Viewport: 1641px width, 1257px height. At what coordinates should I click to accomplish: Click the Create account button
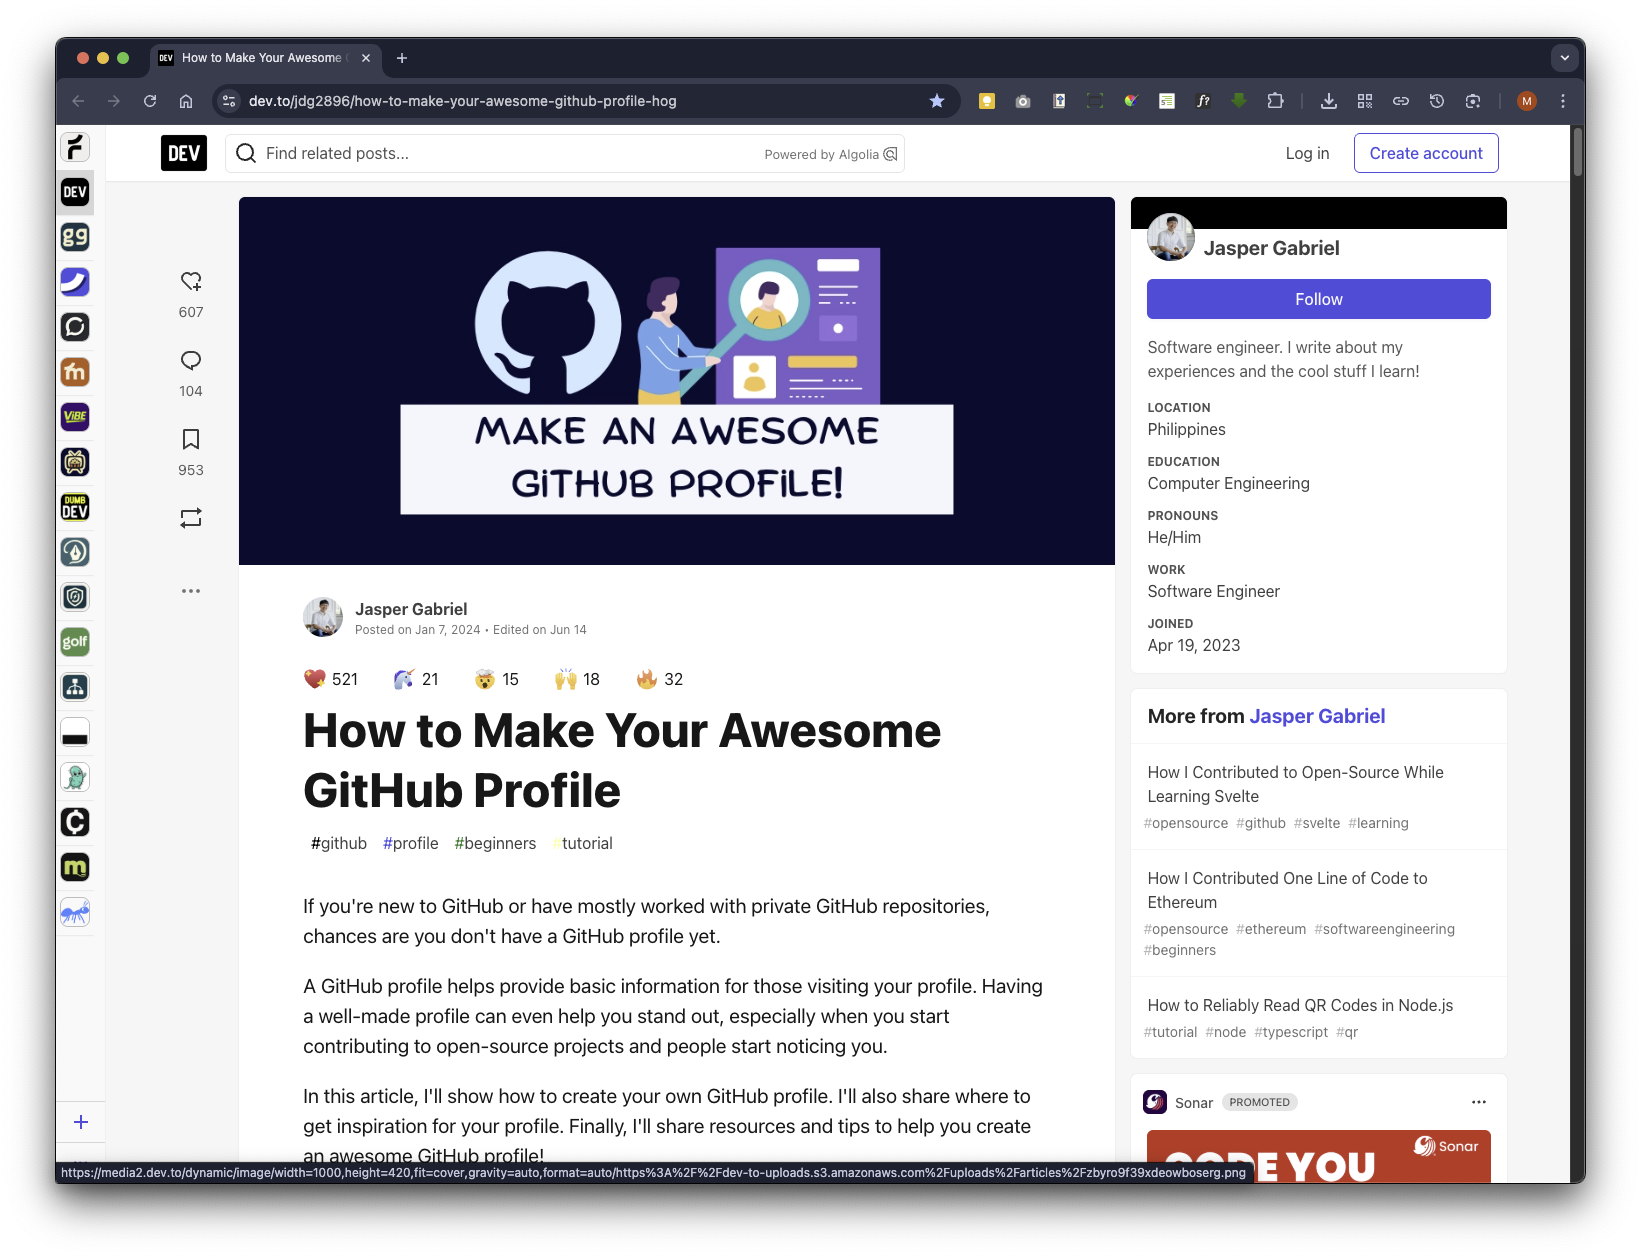[x=1426, y=153]
